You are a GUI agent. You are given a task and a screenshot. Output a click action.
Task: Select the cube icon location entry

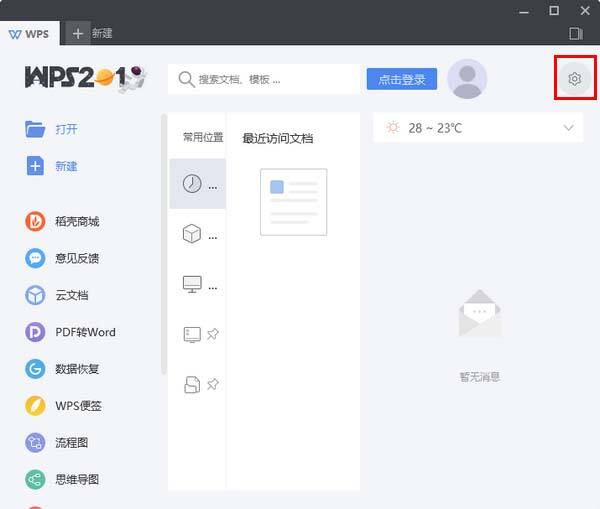tap(197, 235)
